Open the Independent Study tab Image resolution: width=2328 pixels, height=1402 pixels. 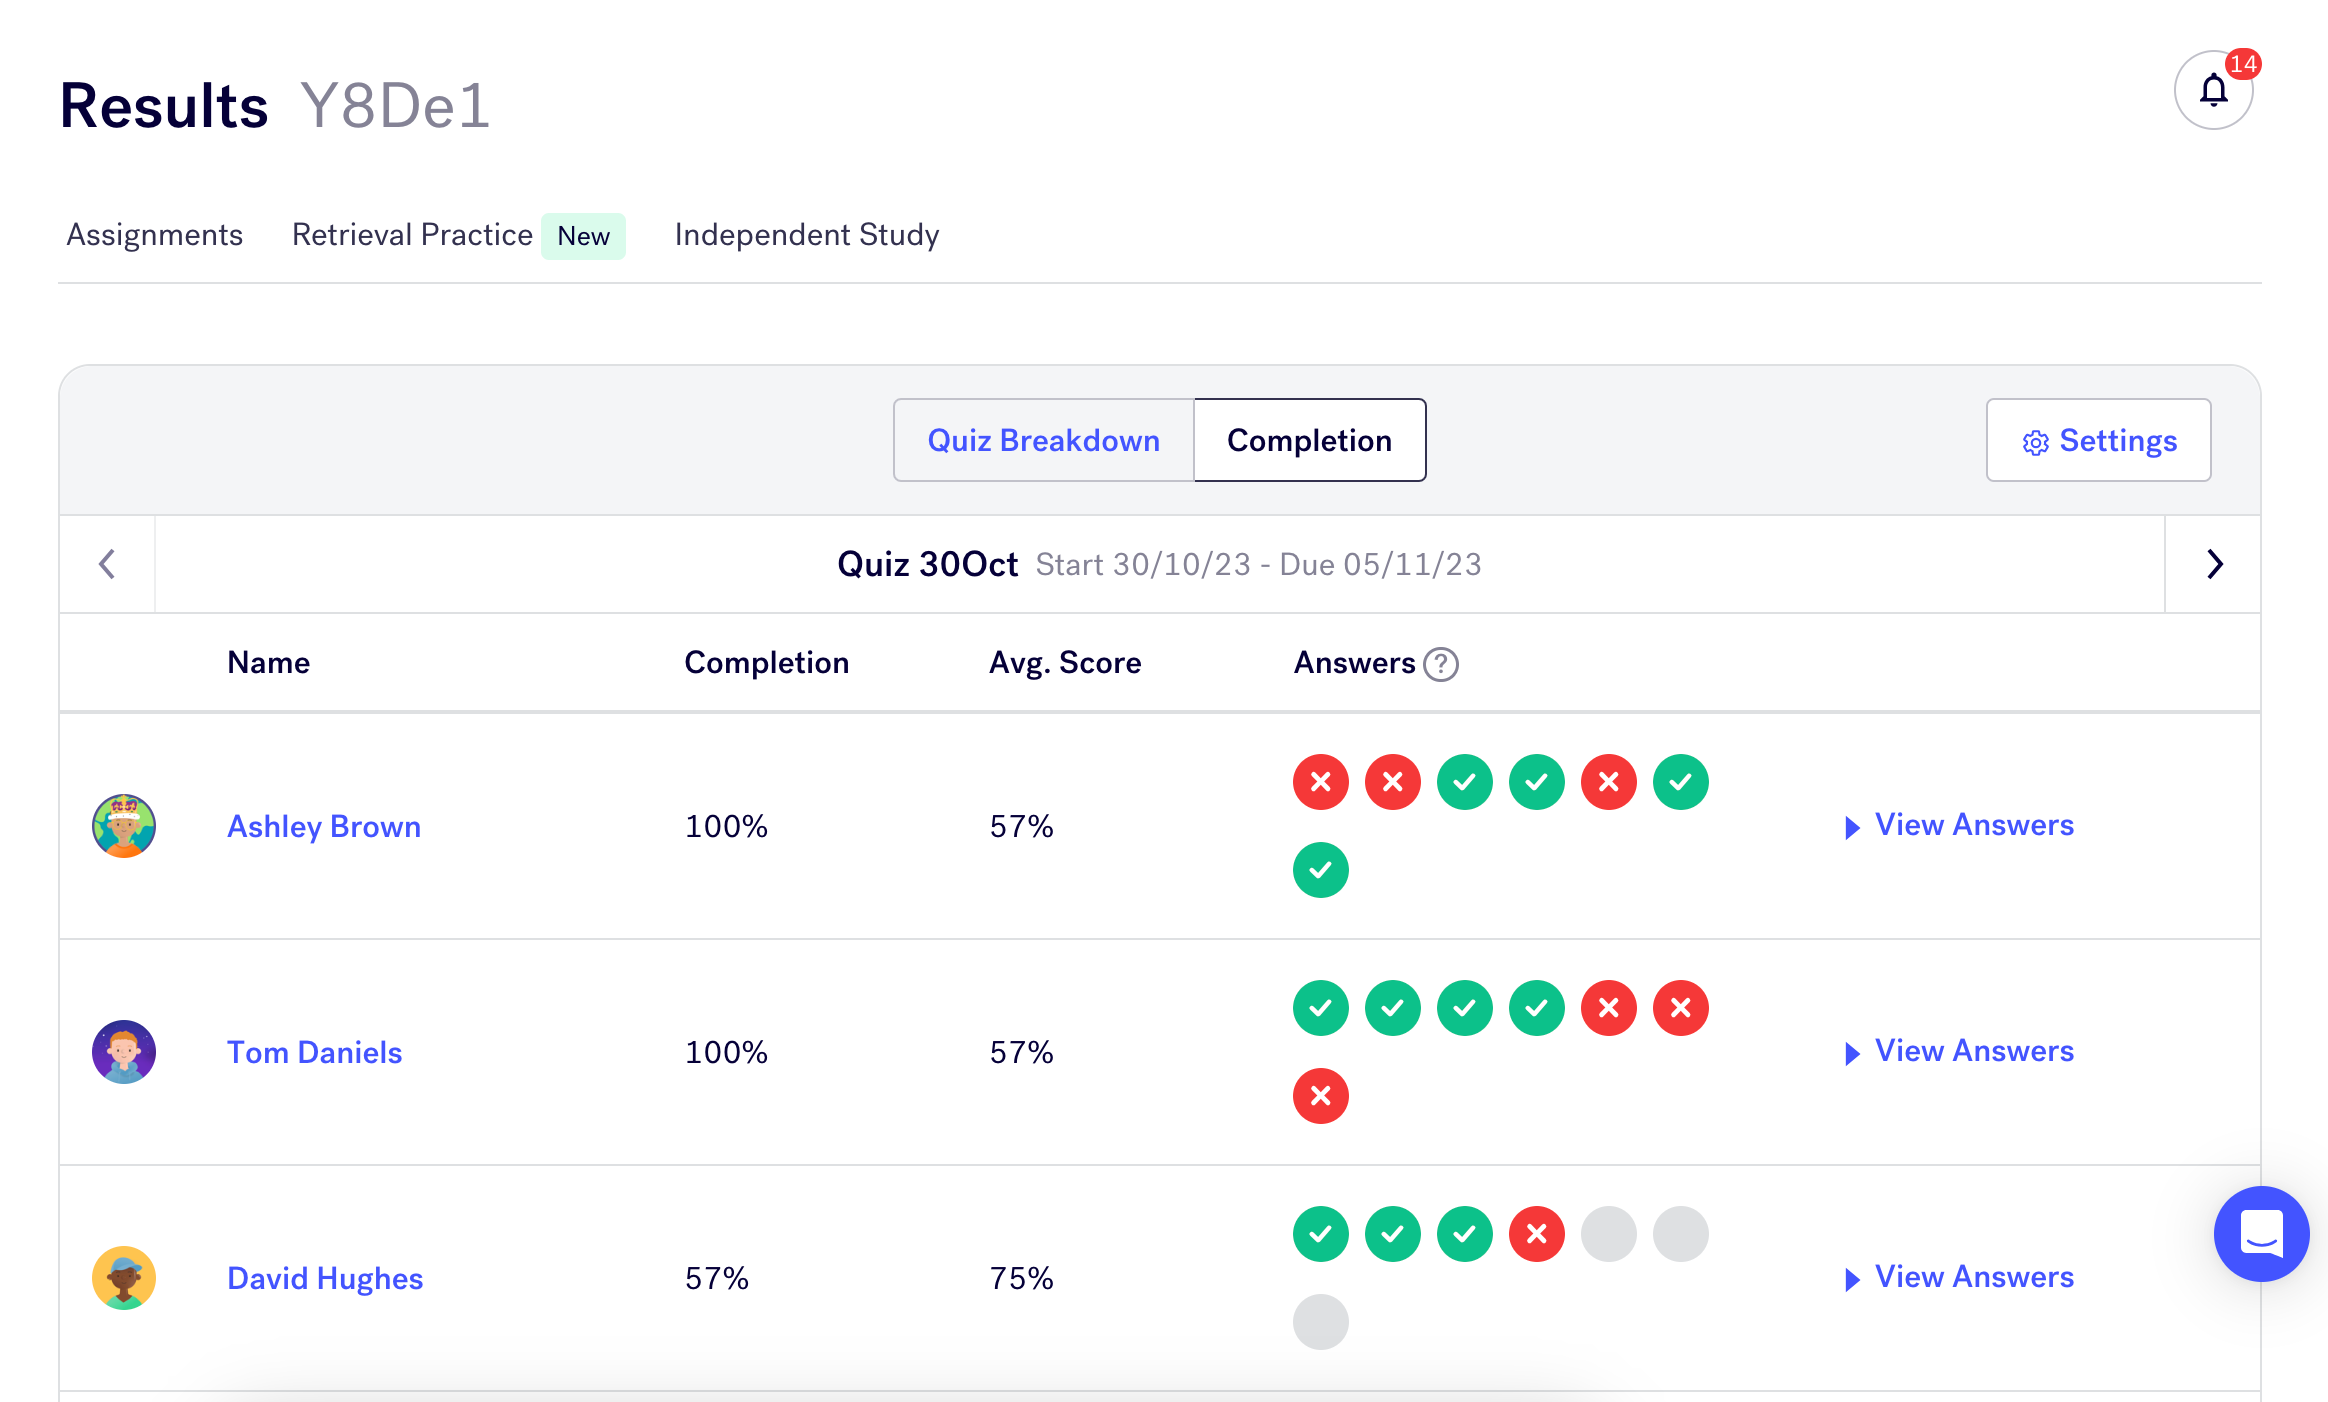806,235
